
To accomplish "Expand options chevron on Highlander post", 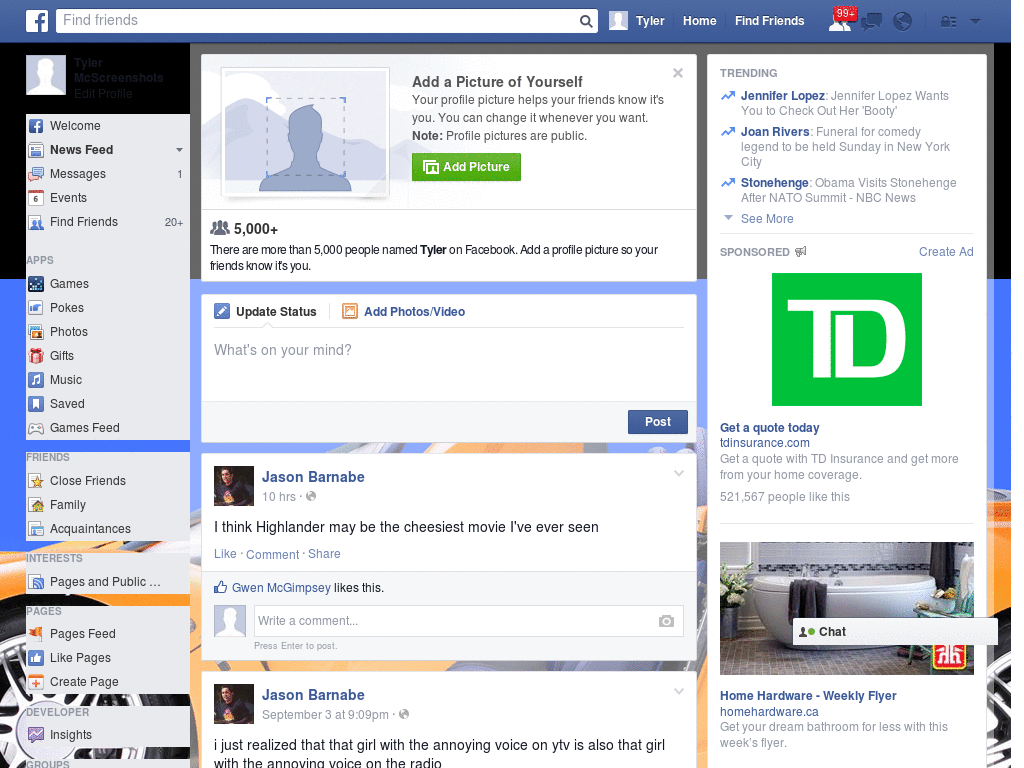I will point(679,473).
